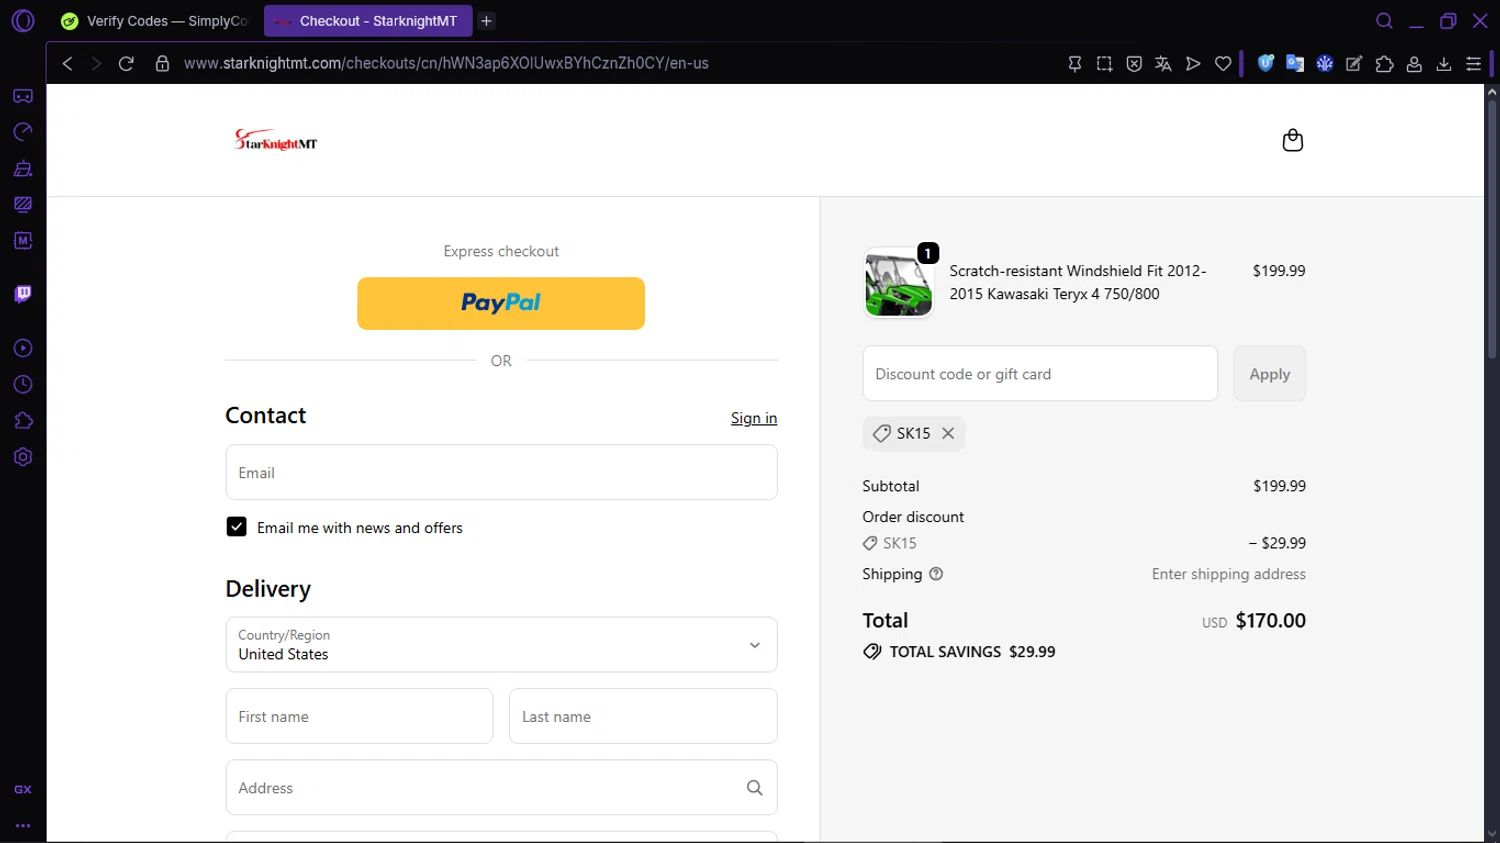Expand the Country/Region dropdown

tap(501, 644)
